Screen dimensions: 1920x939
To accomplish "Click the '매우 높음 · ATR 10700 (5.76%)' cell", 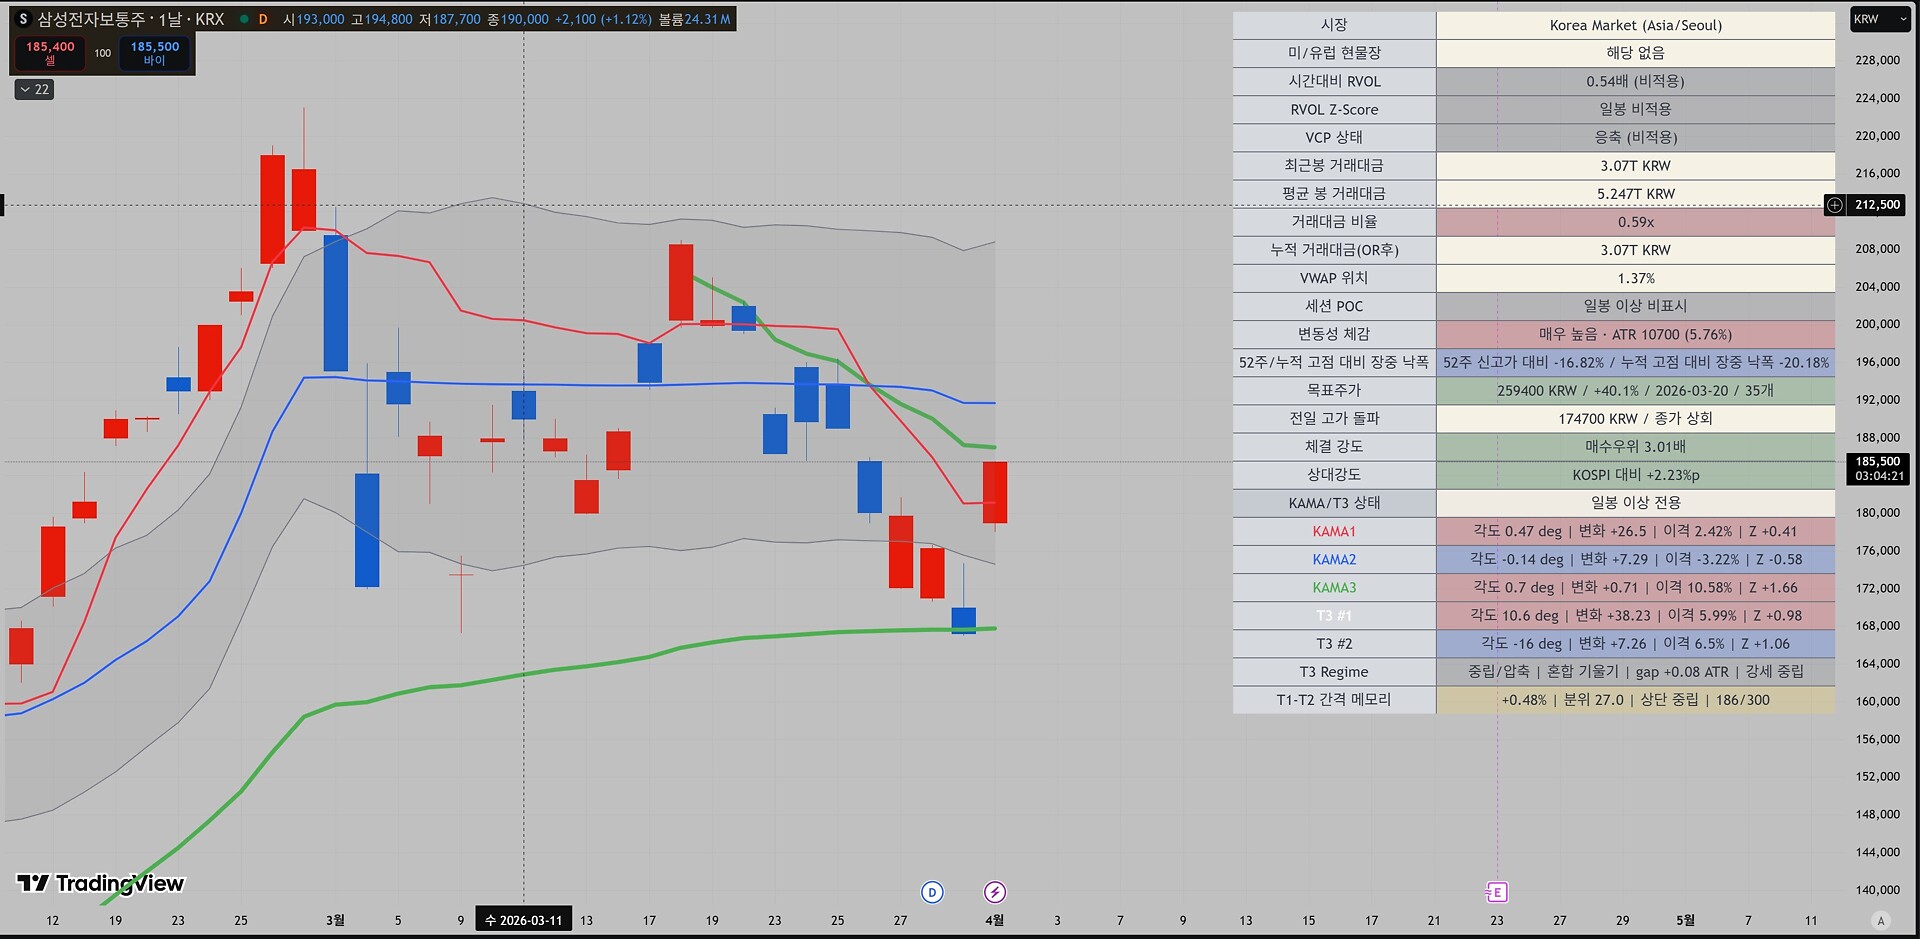I will (x=1636, y=334).
